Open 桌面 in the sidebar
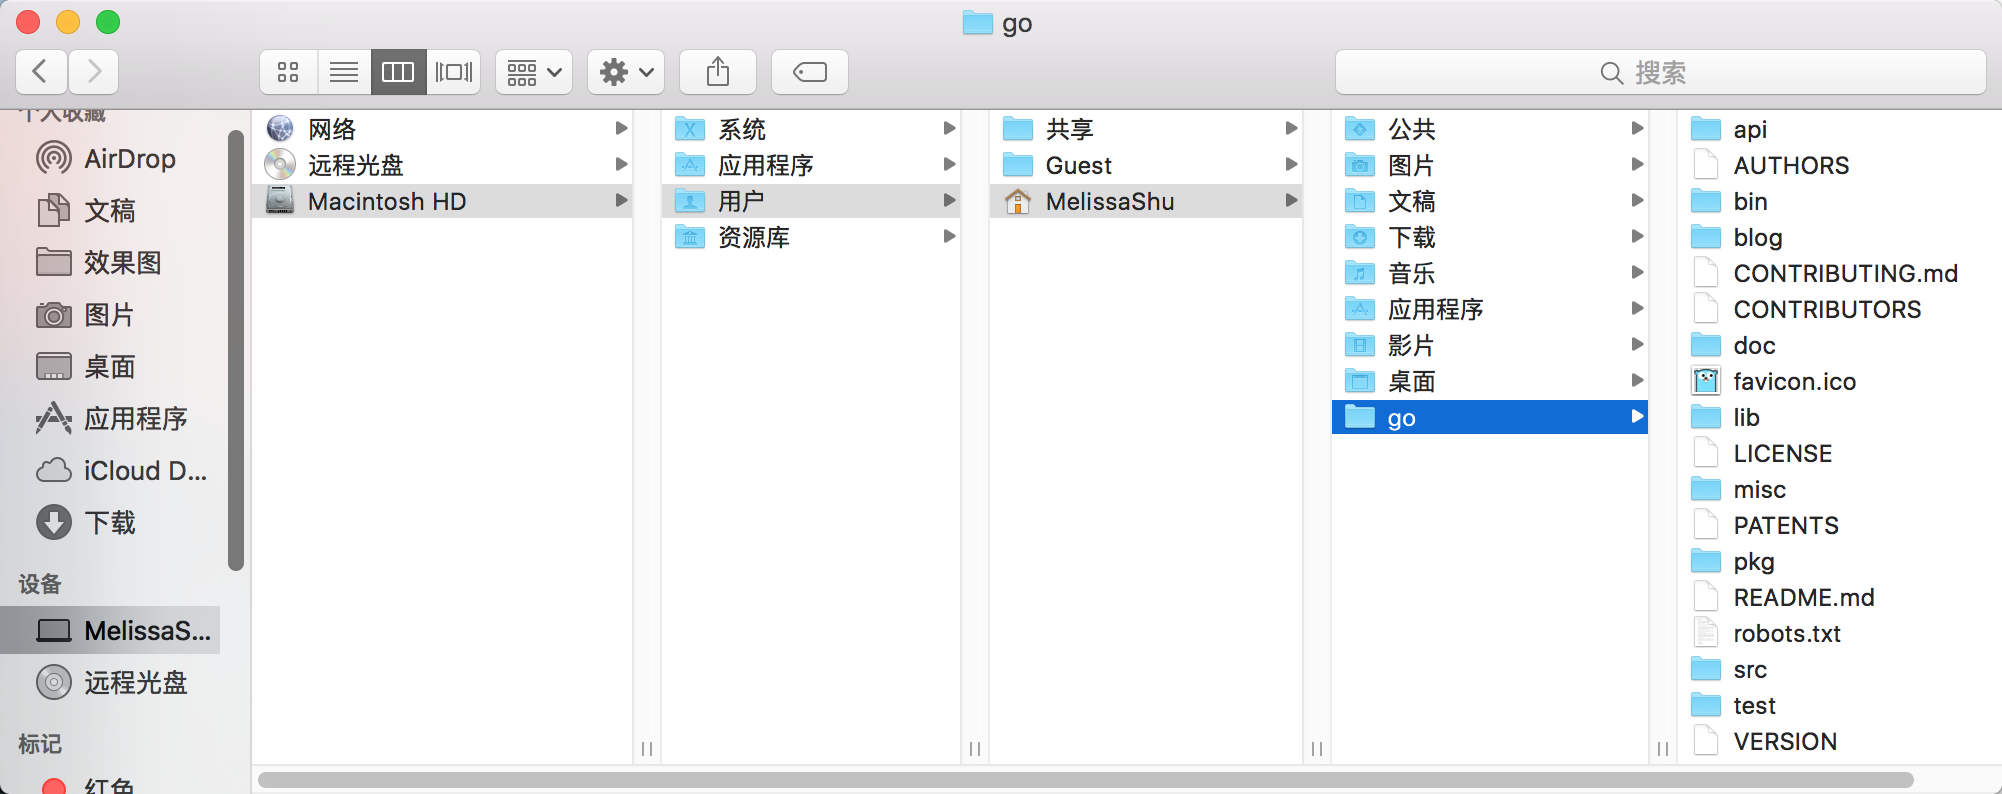The width and height of the screenshot is (2002, 794). coord(110,366)
